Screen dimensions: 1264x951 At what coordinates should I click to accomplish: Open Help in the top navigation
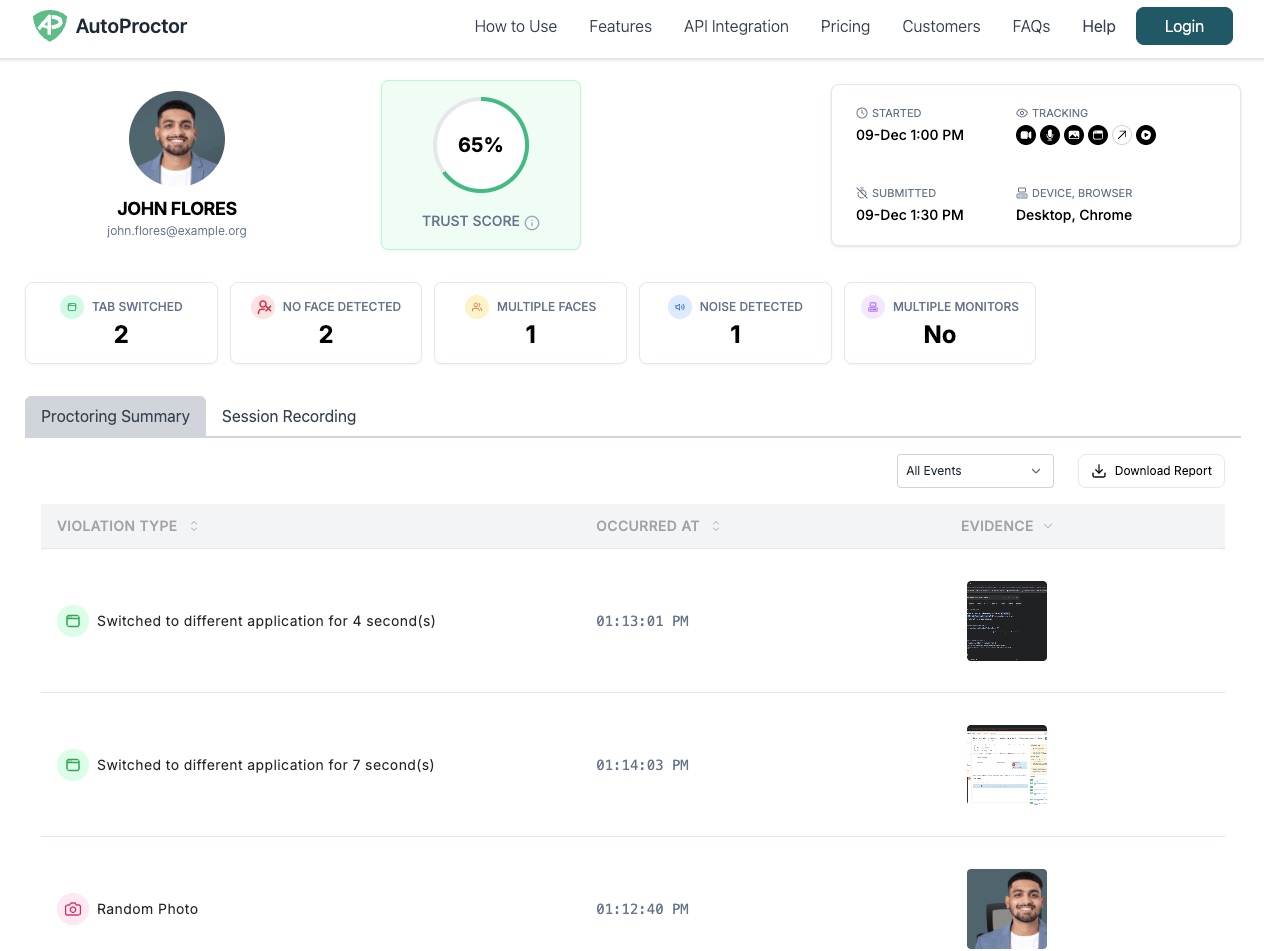(1099, 26)
